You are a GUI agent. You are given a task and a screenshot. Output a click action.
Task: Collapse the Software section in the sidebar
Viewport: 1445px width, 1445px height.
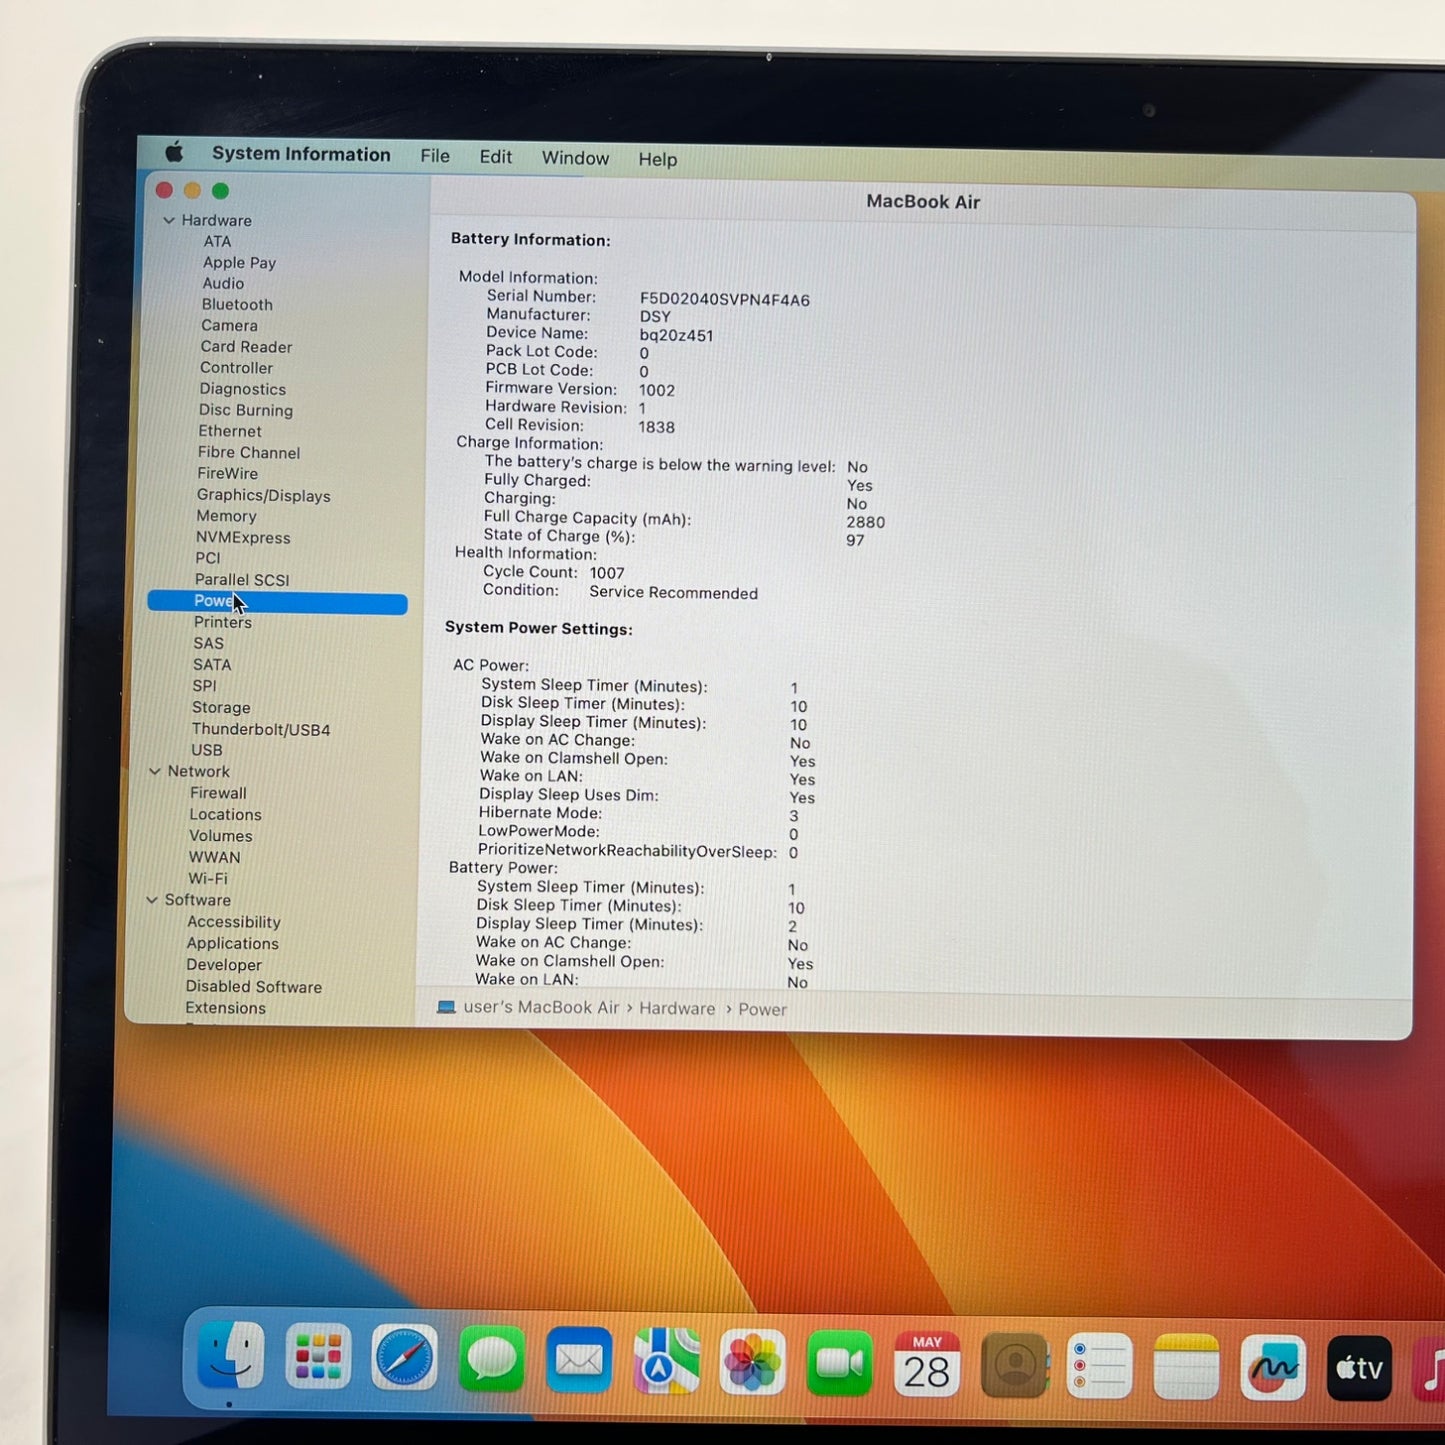pos(152,900)
